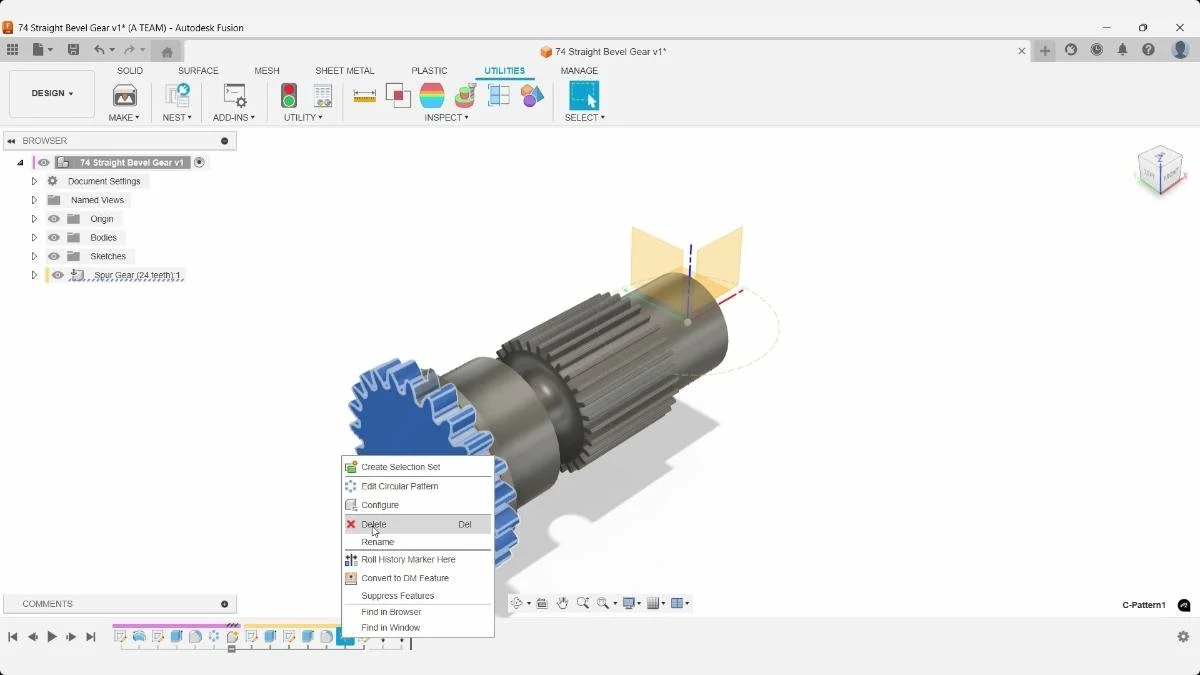Close the 74 Straight Bevel Gear document tab
1200x675 pixels.
(1022, 51)
